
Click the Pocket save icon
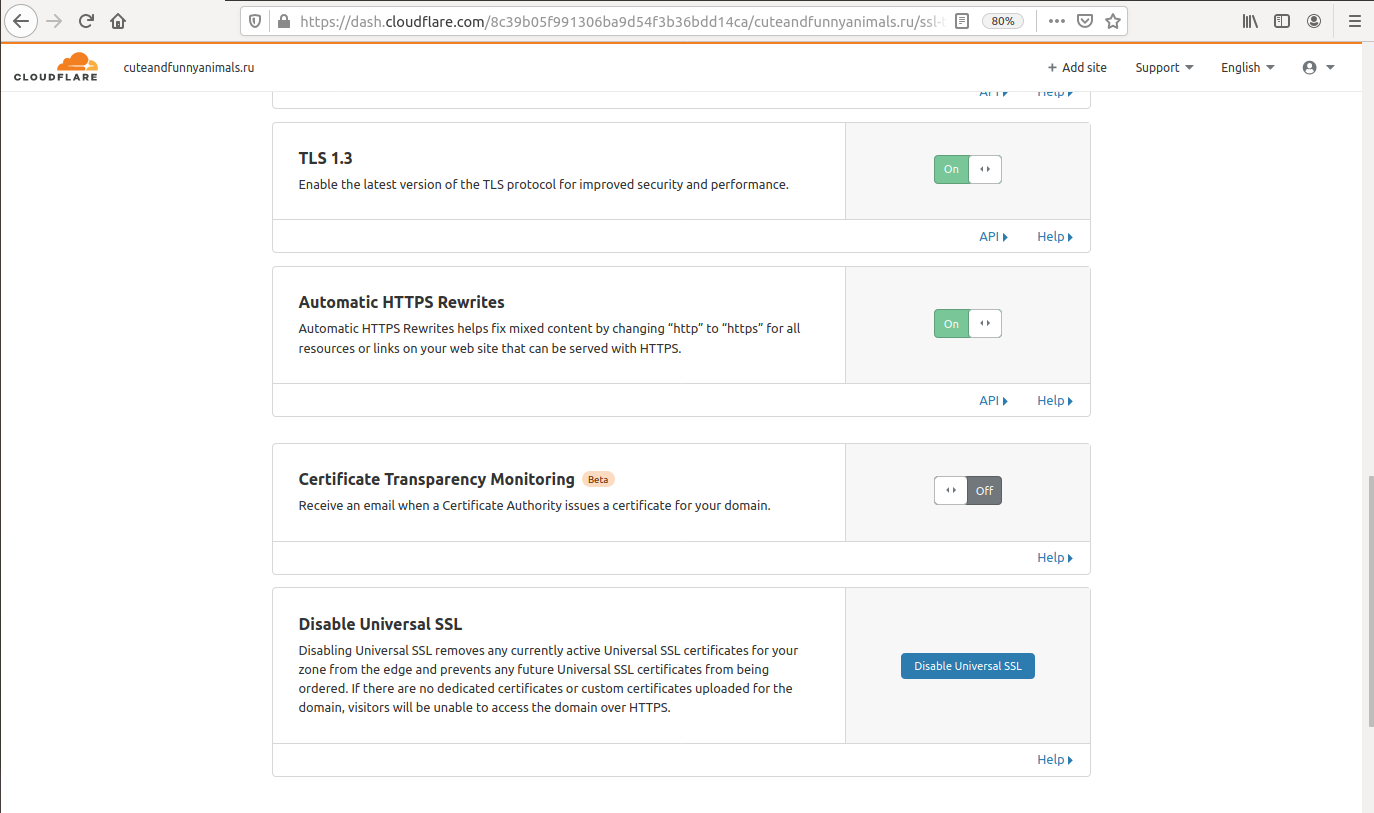coord(1085,21)
